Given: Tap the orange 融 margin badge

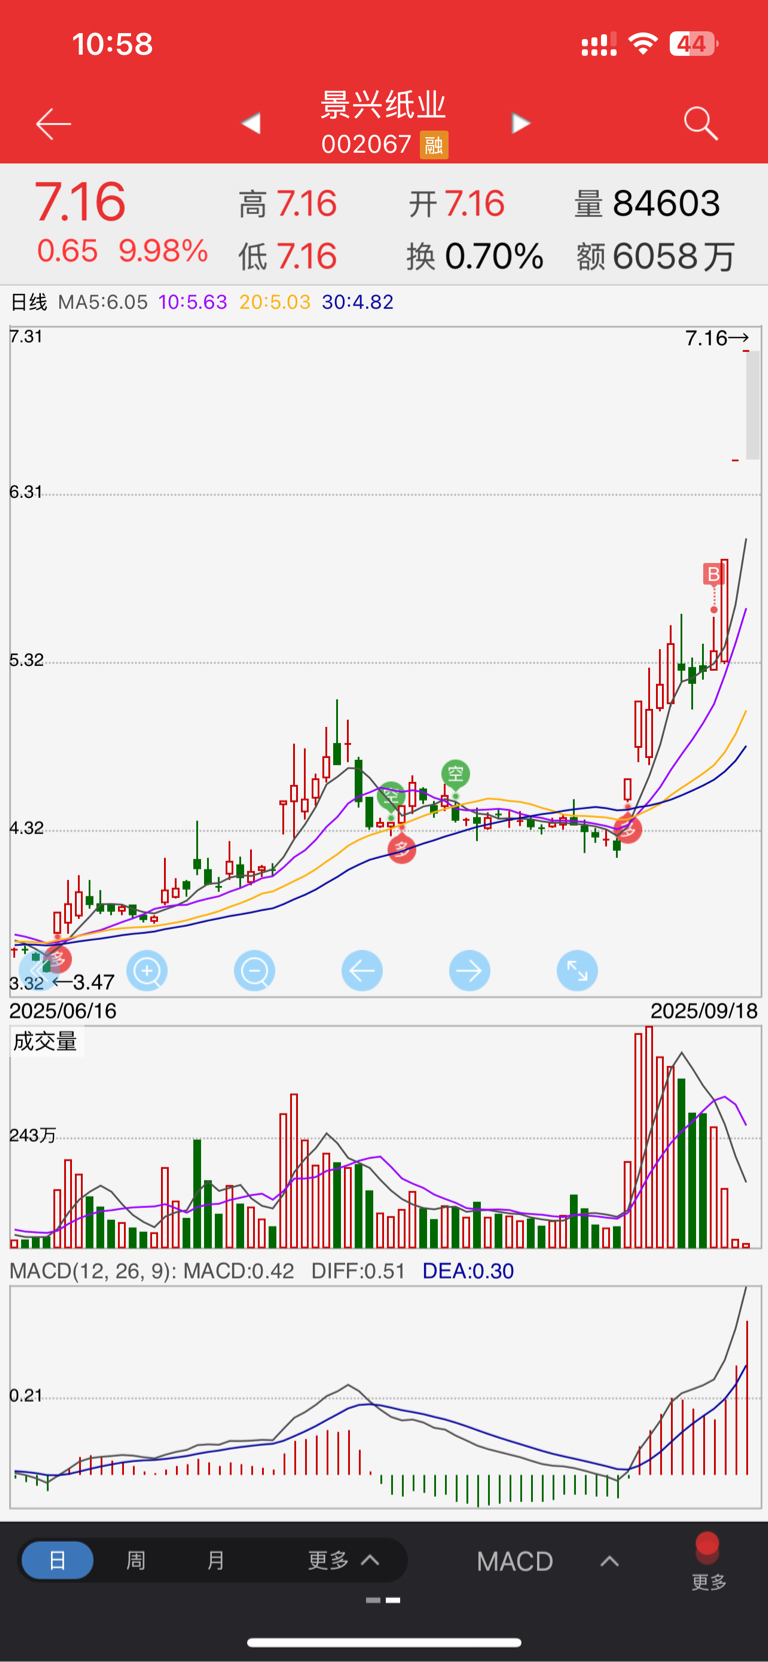Looking at the screenshot, I should [x=433, y=145].
